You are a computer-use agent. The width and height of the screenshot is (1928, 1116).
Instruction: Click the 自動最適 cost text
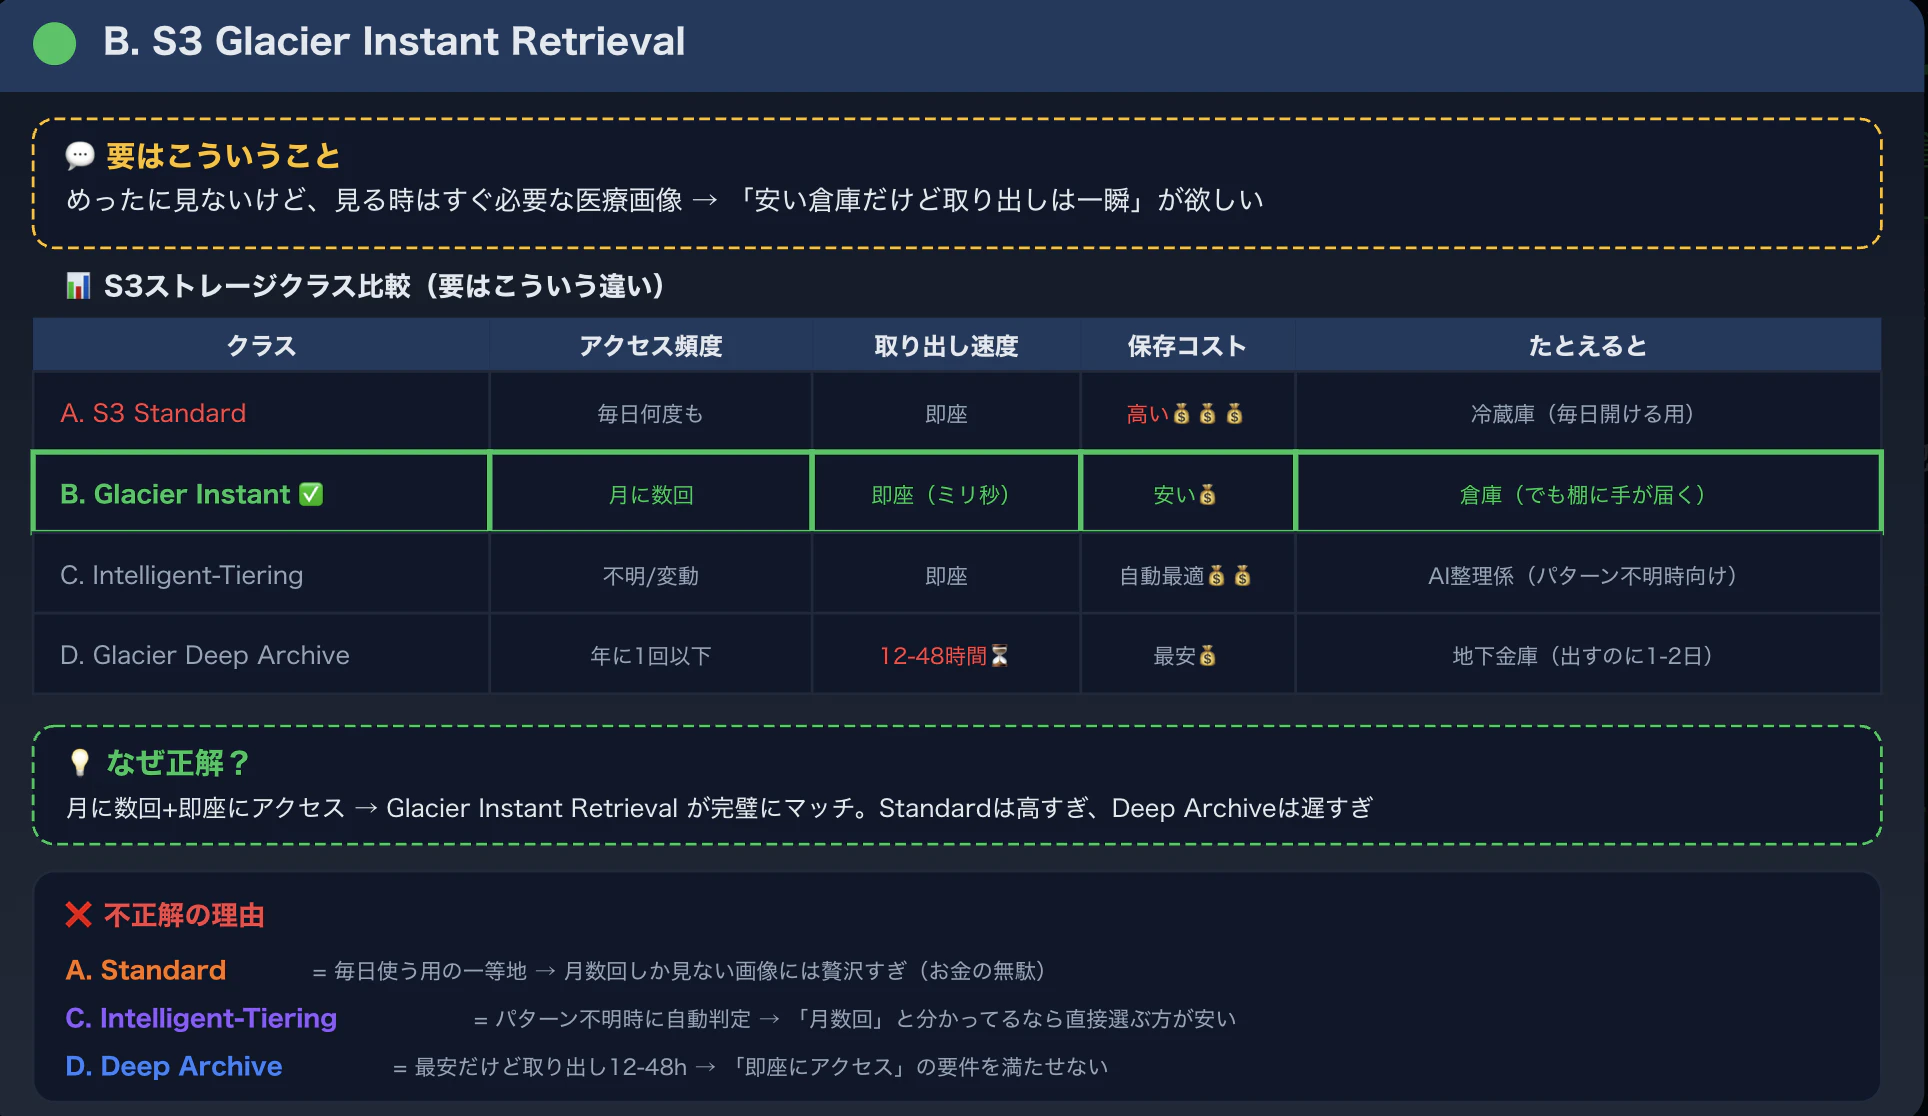tap(1162, 576)
